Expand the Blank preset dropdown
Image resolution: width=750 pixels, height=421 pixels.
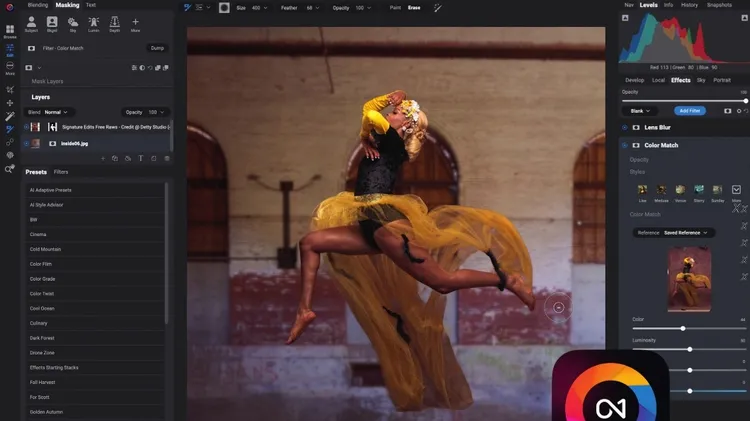(x=640, y=110)
